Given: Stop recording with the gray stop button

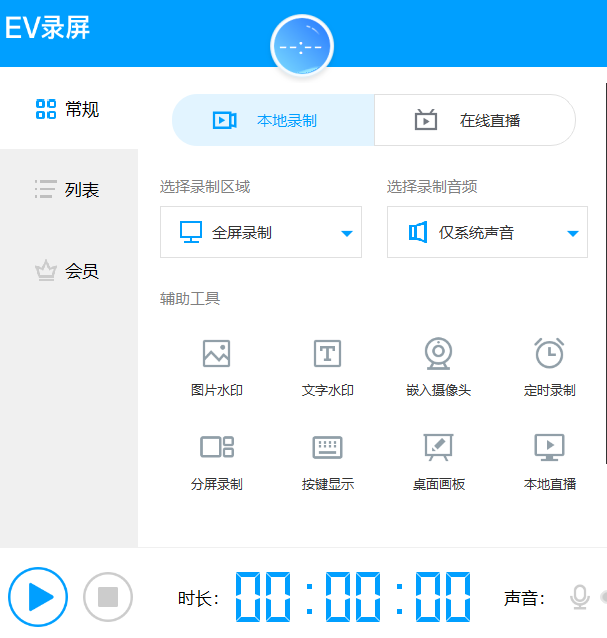Looking at the screenshot, I should (x=108, y=597).
